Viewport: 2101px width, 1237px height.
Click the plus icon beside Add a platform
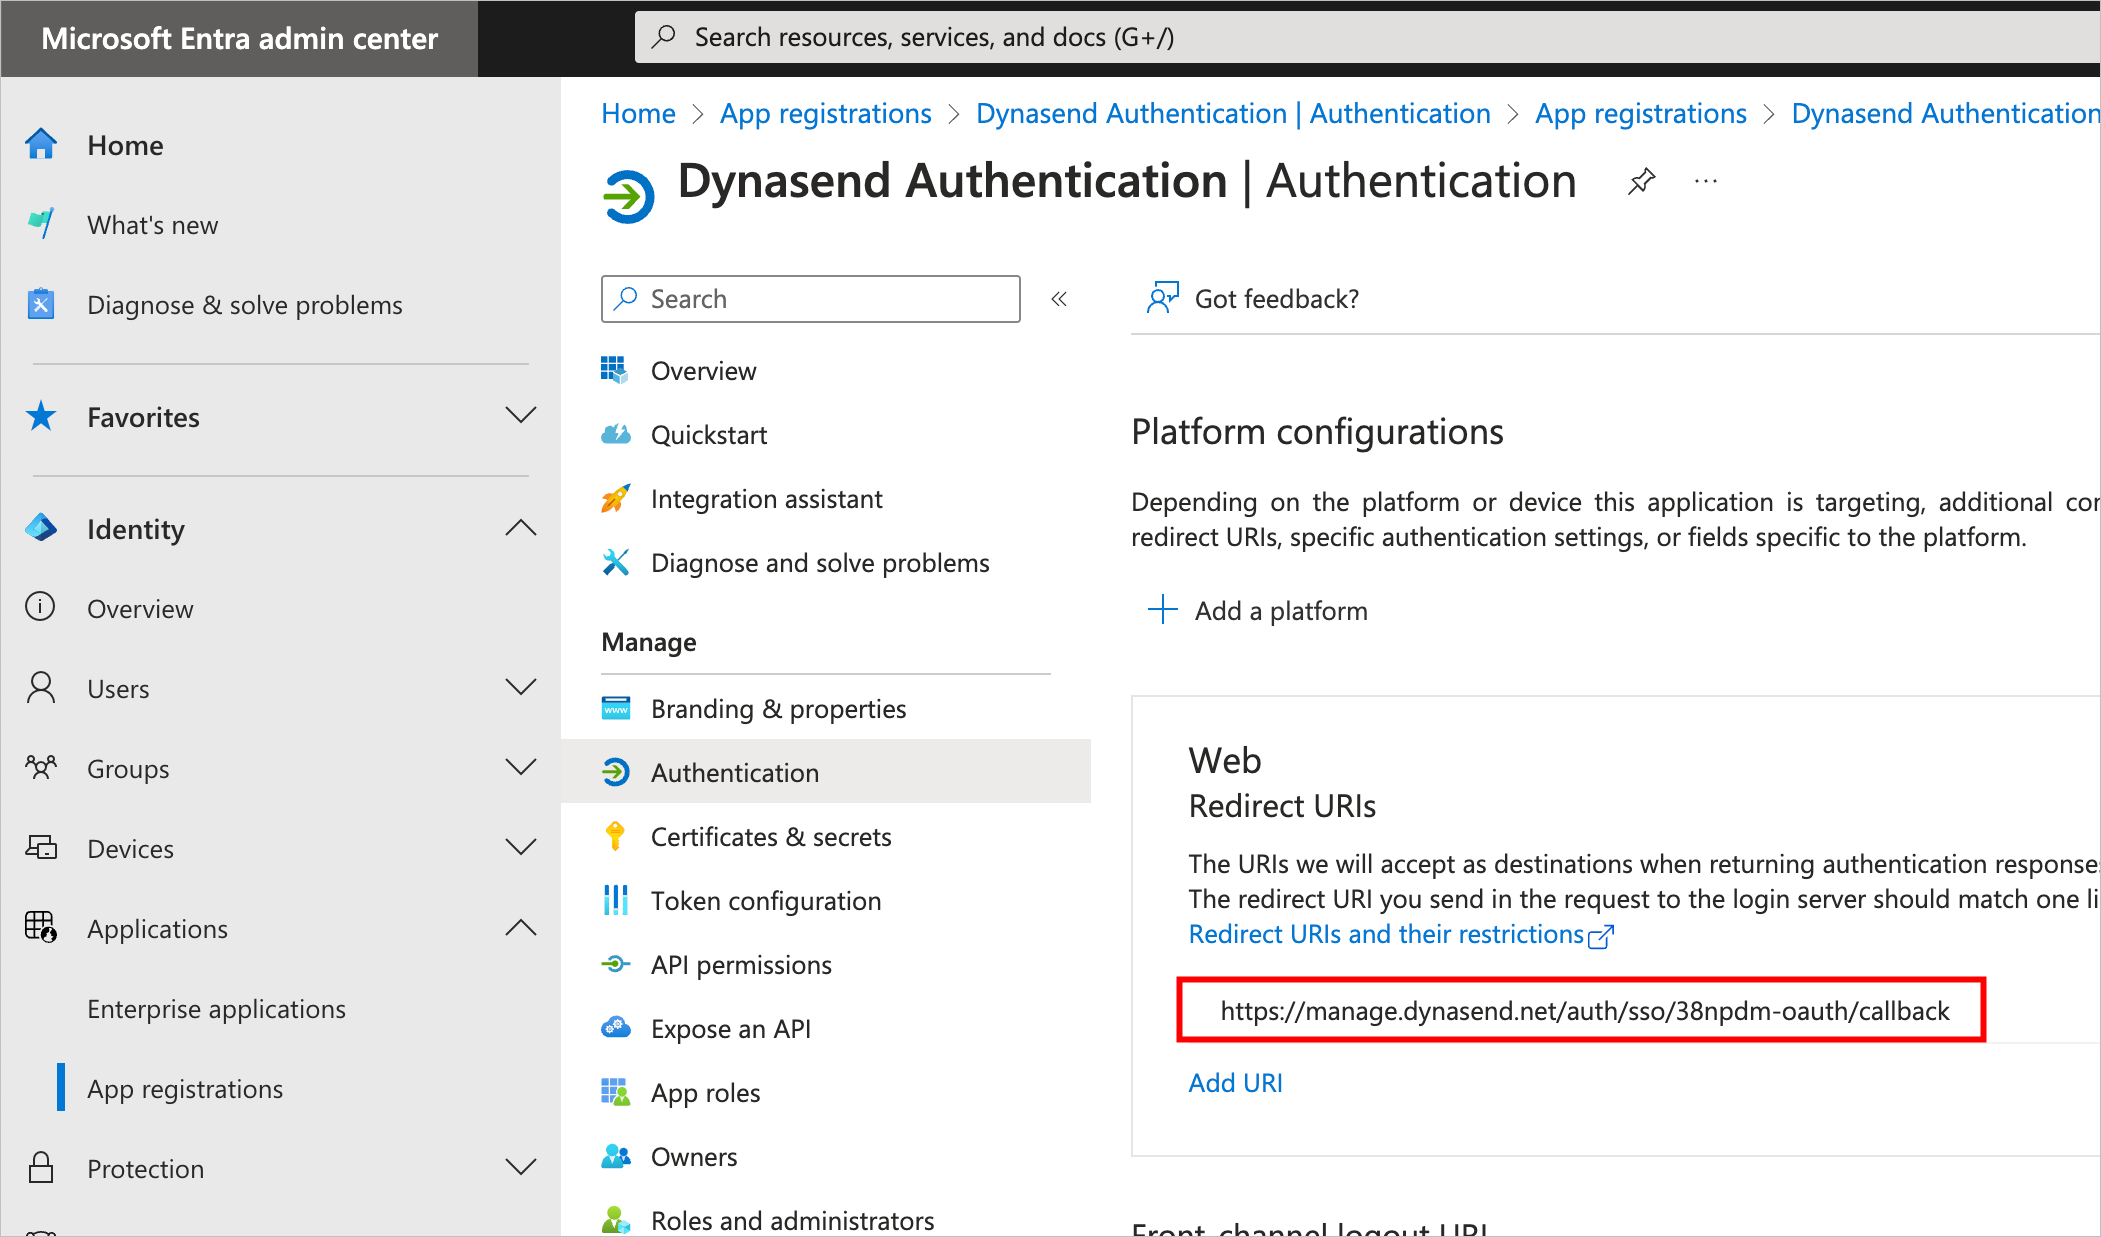[1162, 609]
